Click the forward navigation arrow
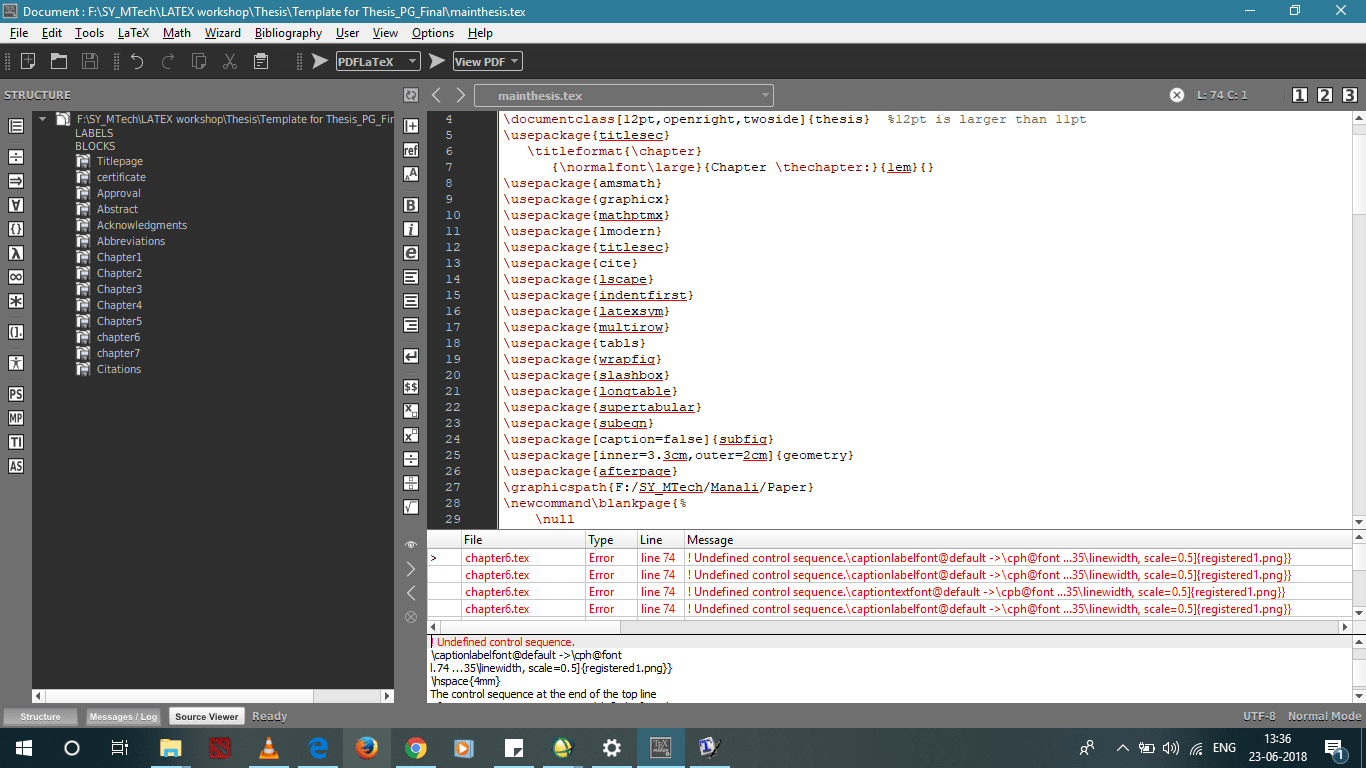 coord(460,95)
